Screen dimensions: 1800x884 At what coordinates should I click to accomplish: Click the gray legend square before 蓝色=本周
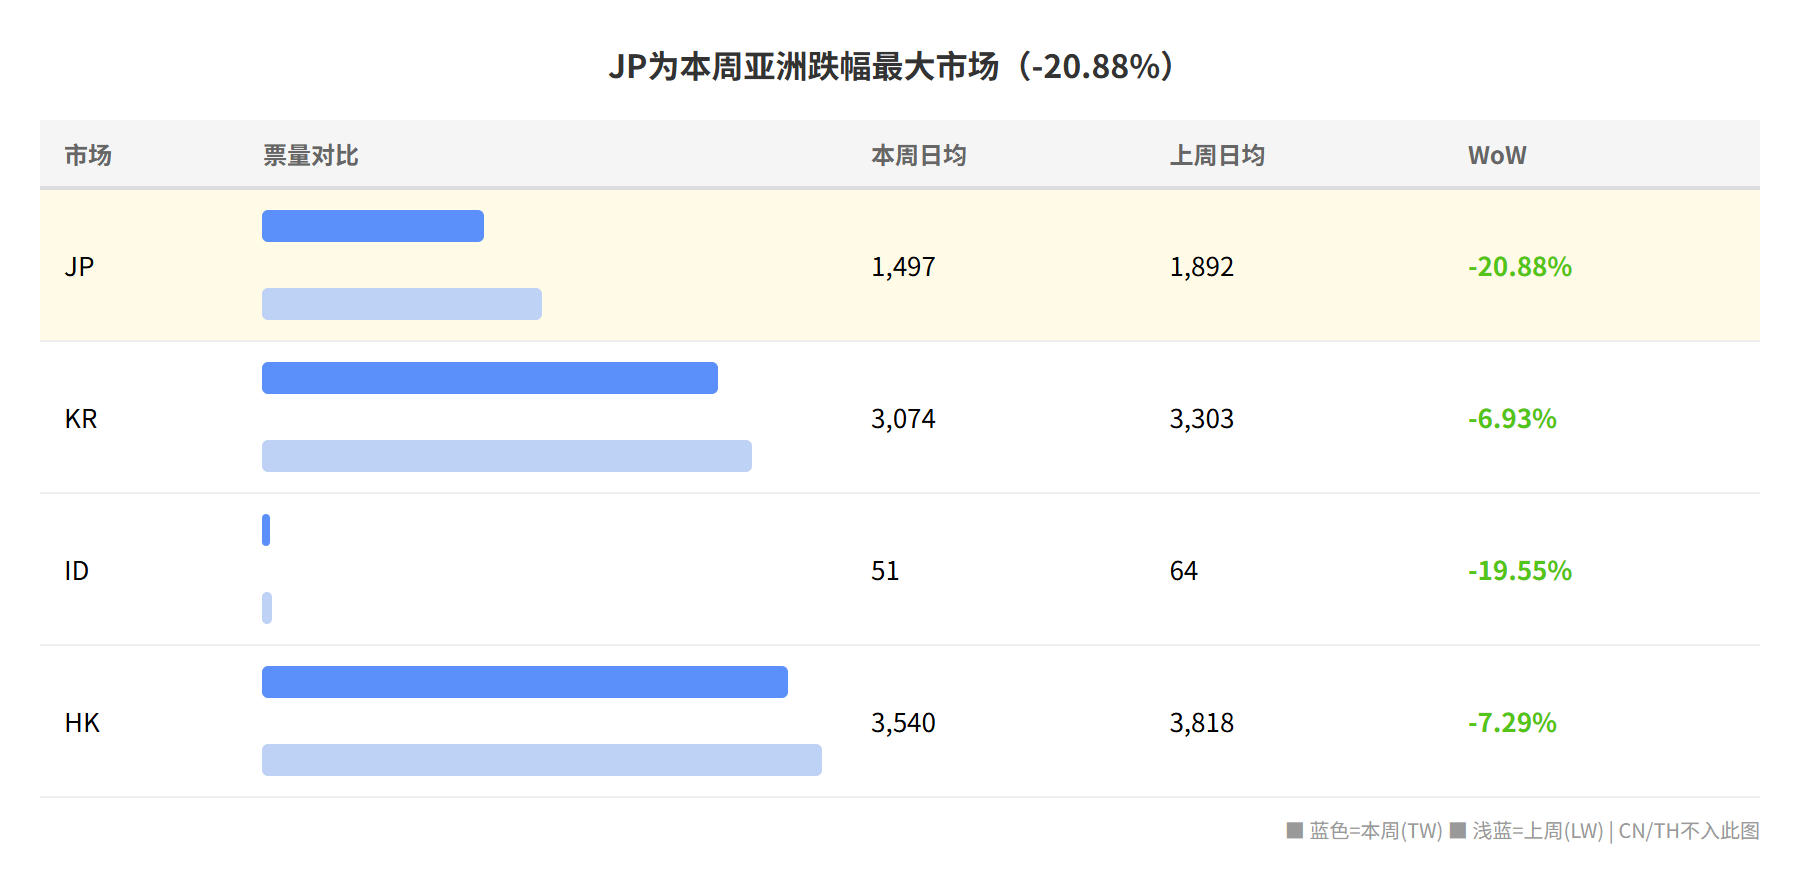(x=1294, y=830)
